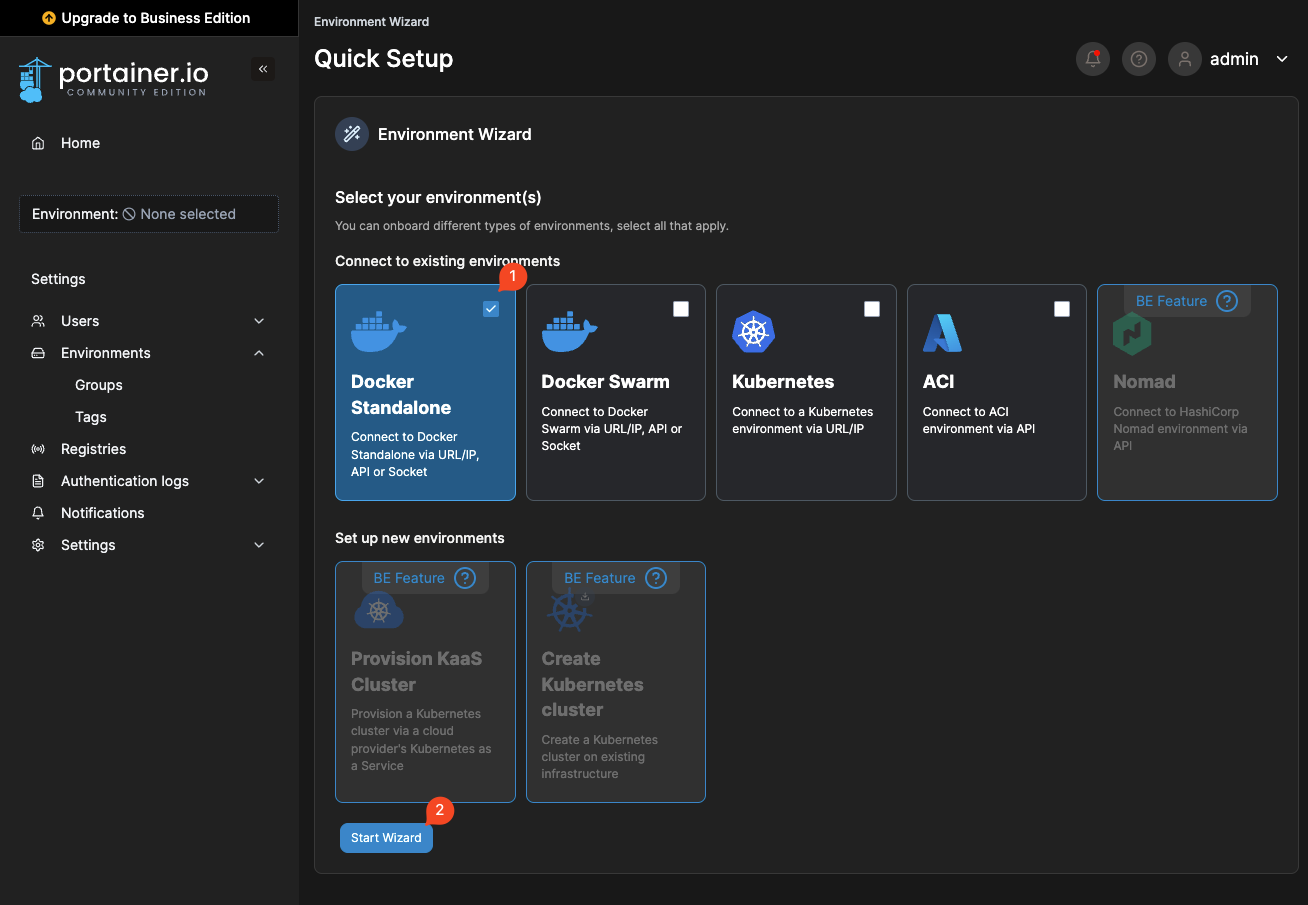Click the Users people icon
This screenshot has width=1308, height=905.
pyautogui.click(x=38, y=321)
